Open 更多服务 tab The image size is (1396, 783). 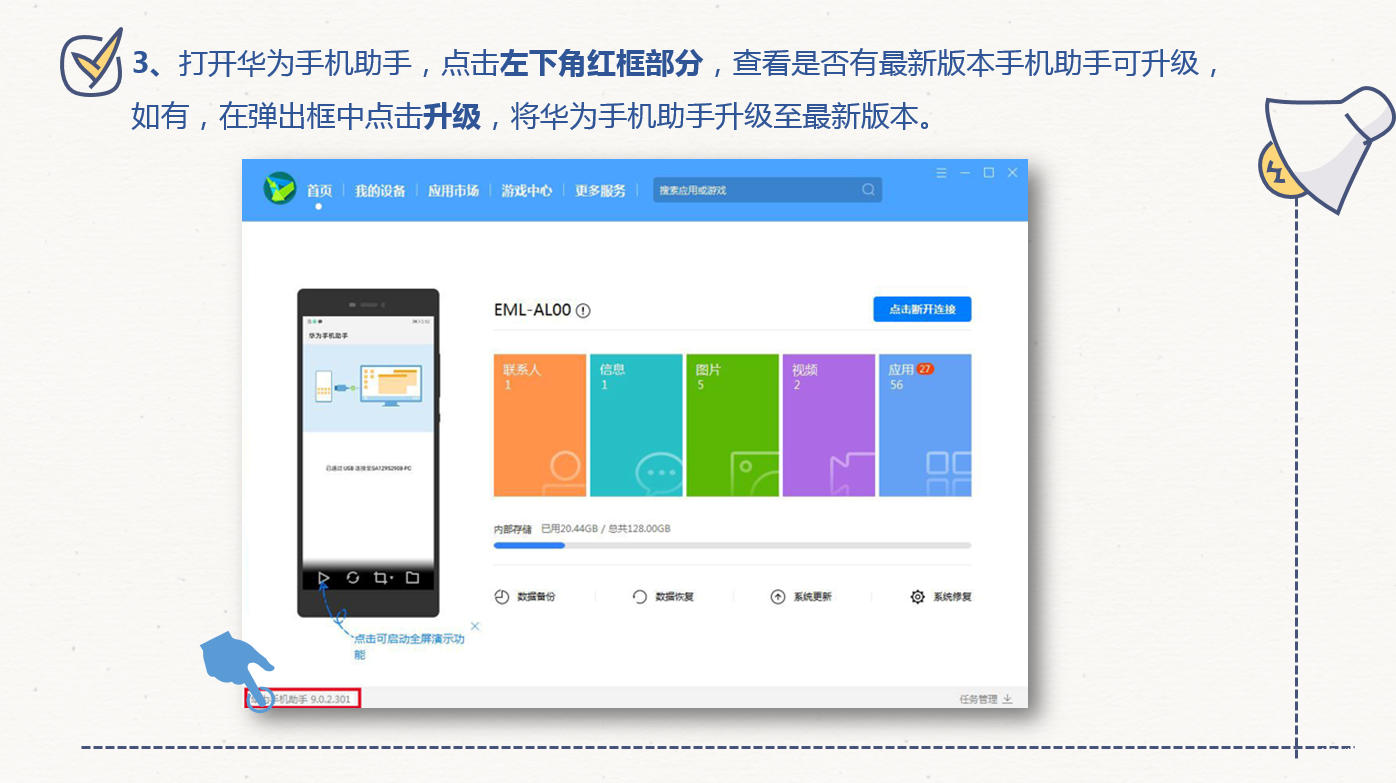(x=600, y=190)
